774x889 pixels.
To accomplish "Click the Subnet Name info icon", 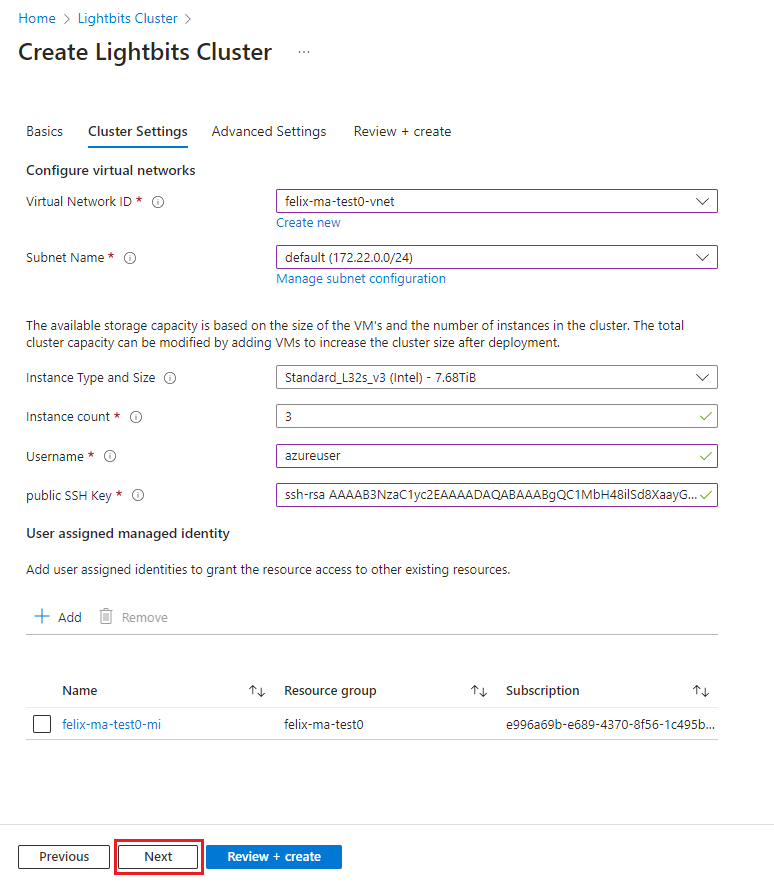I will click(x=130, y=258).
